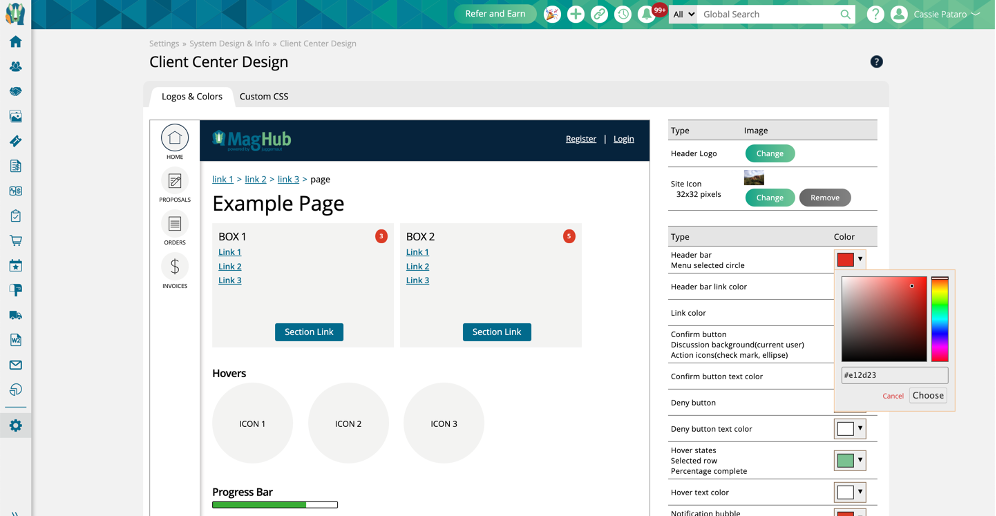The width and height of the screenshot is (996, 516).
Task: Open the Home icon in left sidebar
Action: click(15, 42)
